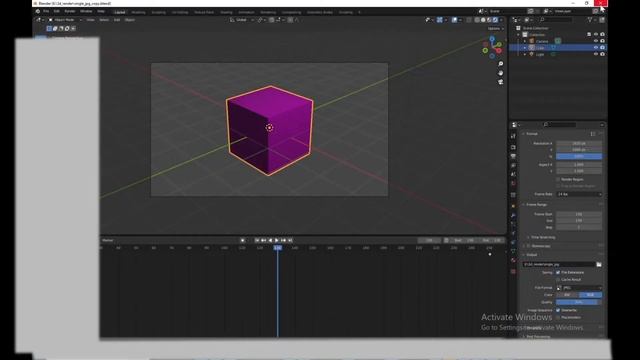The image size is (640, 360).
Task: Click the Format presets icon
Action: tap(593, 134)
